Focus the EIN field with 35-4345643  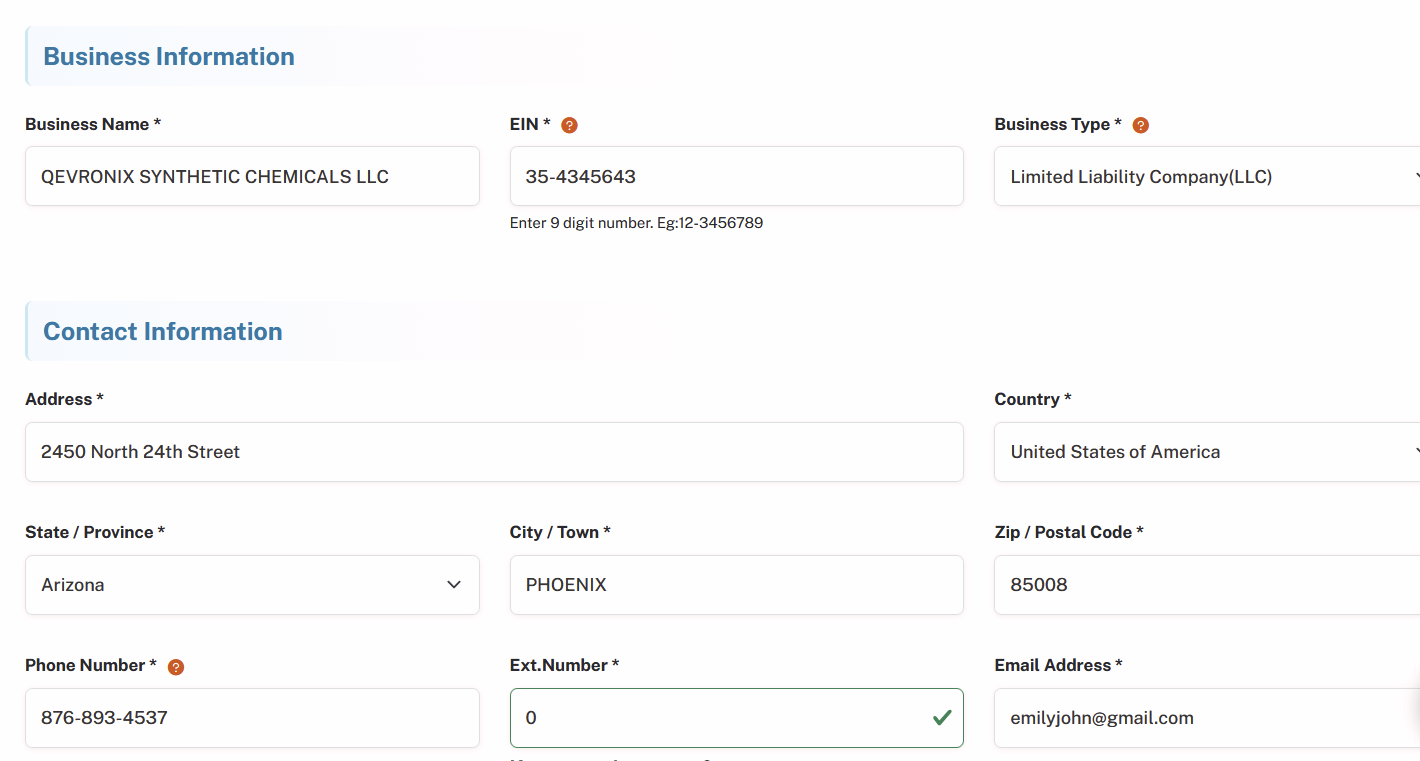(x=737, y=176)
